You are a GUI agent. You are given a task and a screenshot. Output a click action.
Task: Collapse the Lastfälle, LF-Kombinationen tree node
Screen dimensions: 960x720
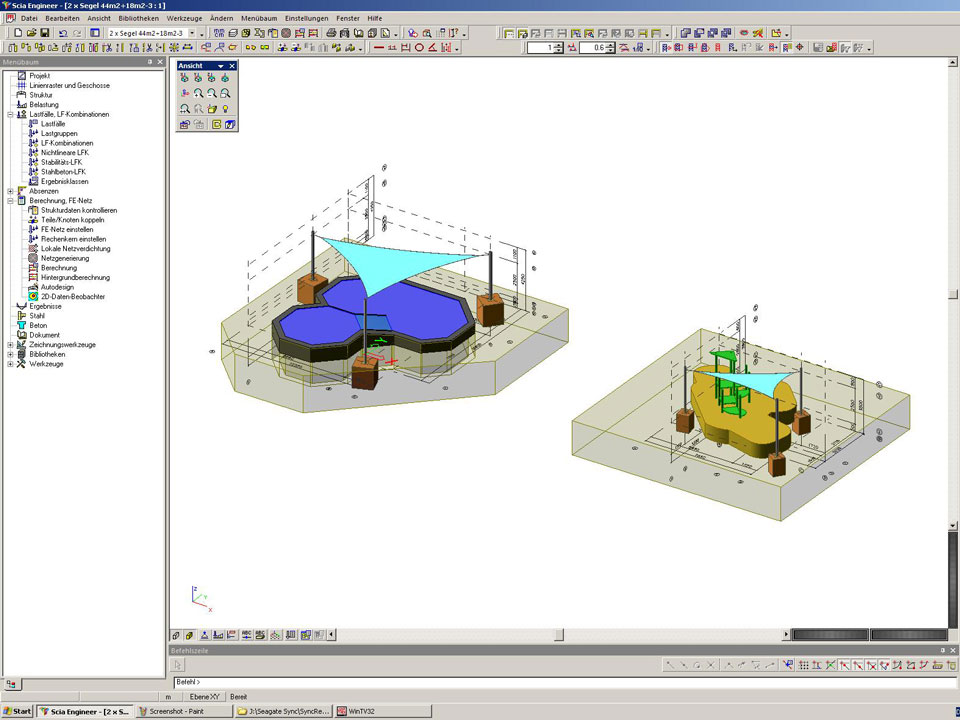pyautogui.click(x=10, y=114)
